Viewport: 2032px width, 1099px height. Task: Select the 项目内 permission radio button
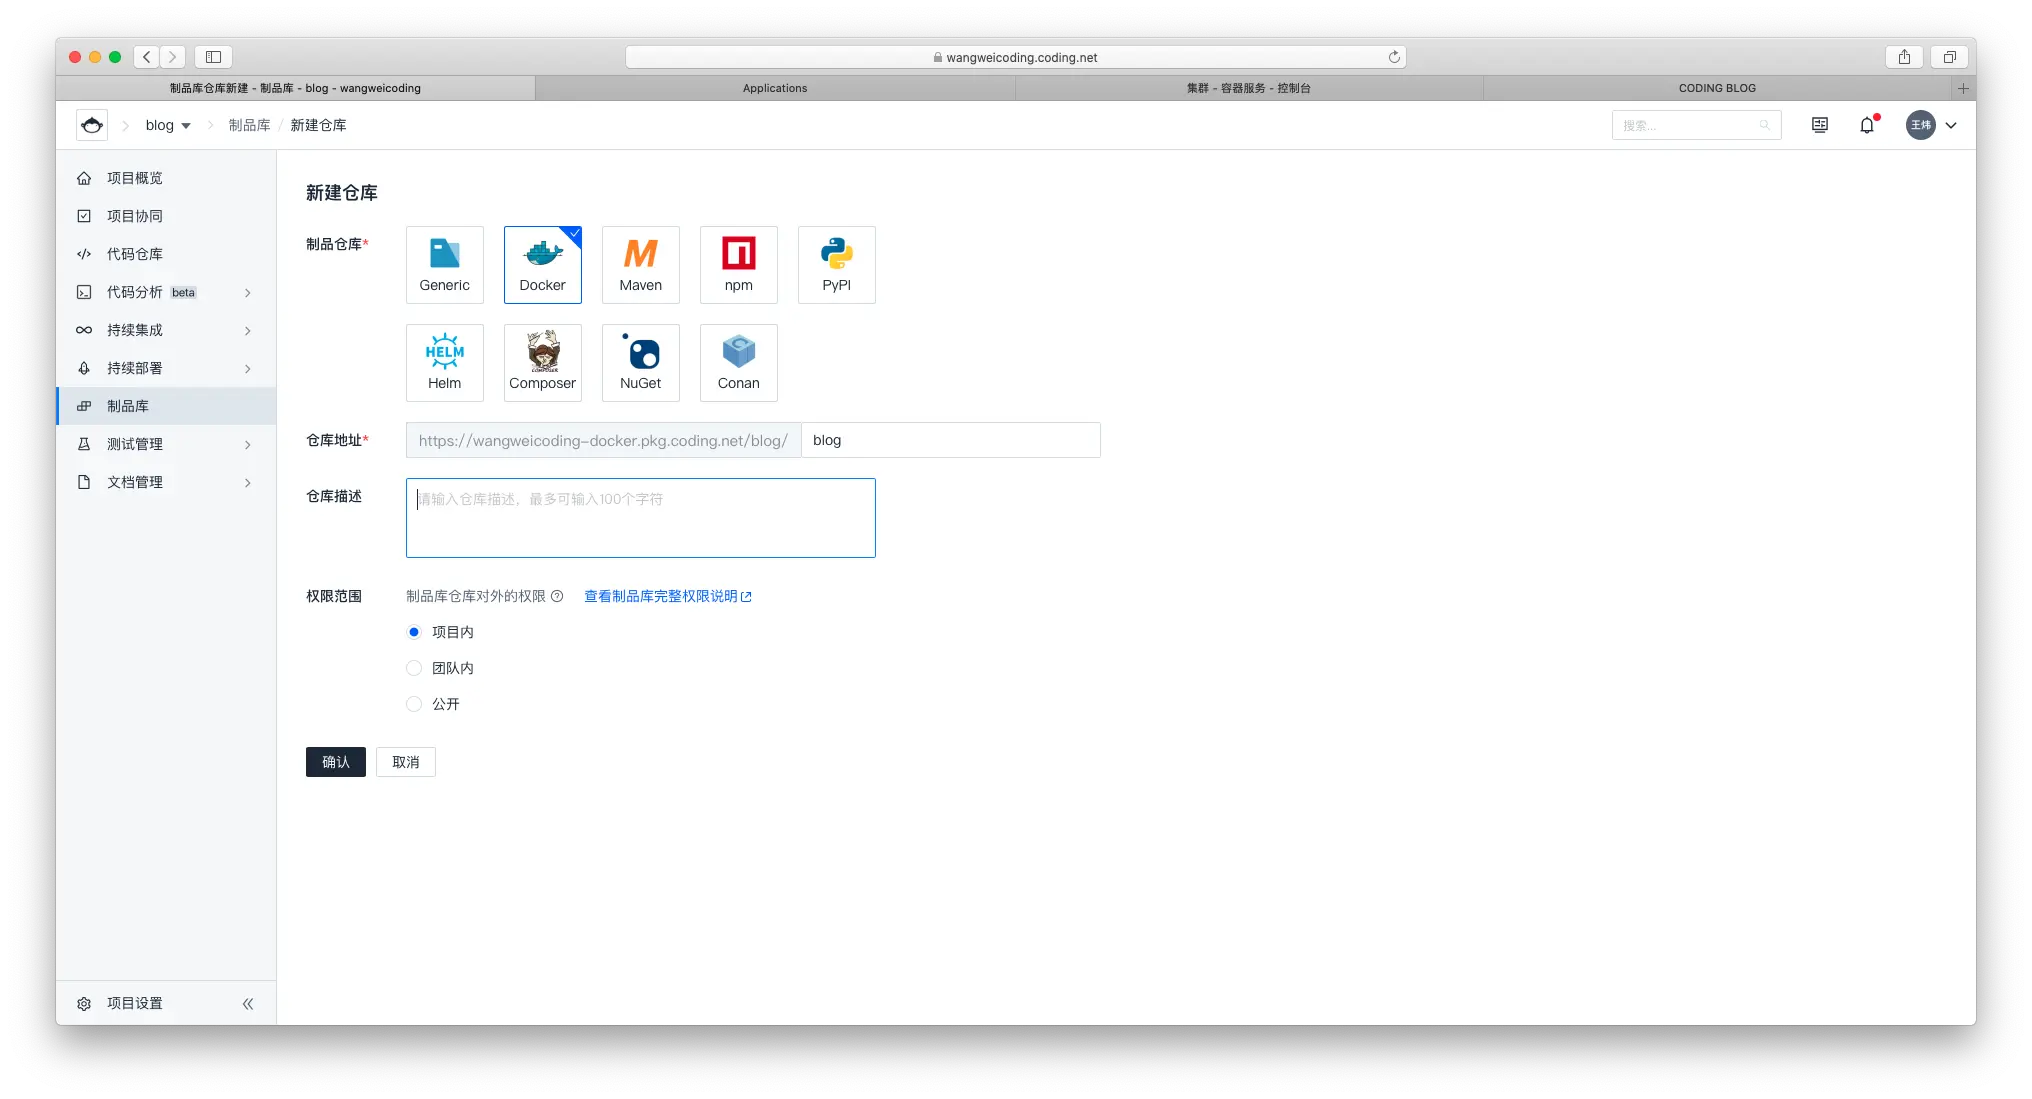click(x=414, y=632)
